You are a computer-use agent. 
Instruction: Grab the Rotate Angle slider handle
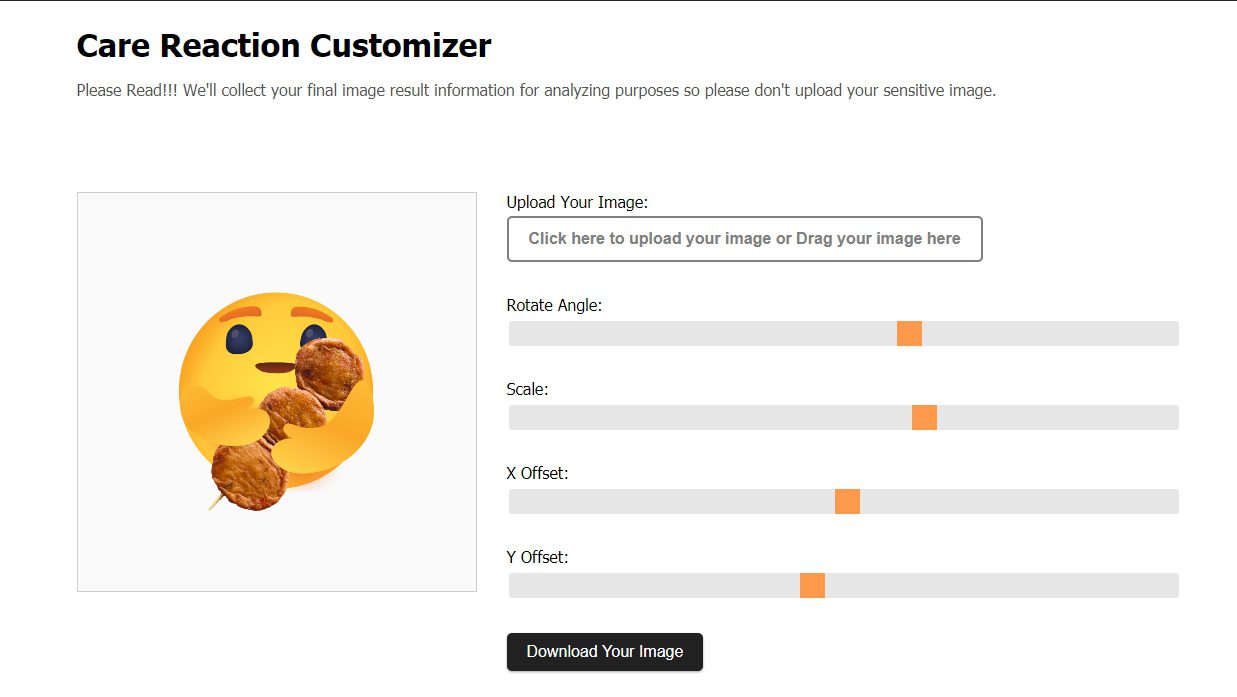[909, 334]
